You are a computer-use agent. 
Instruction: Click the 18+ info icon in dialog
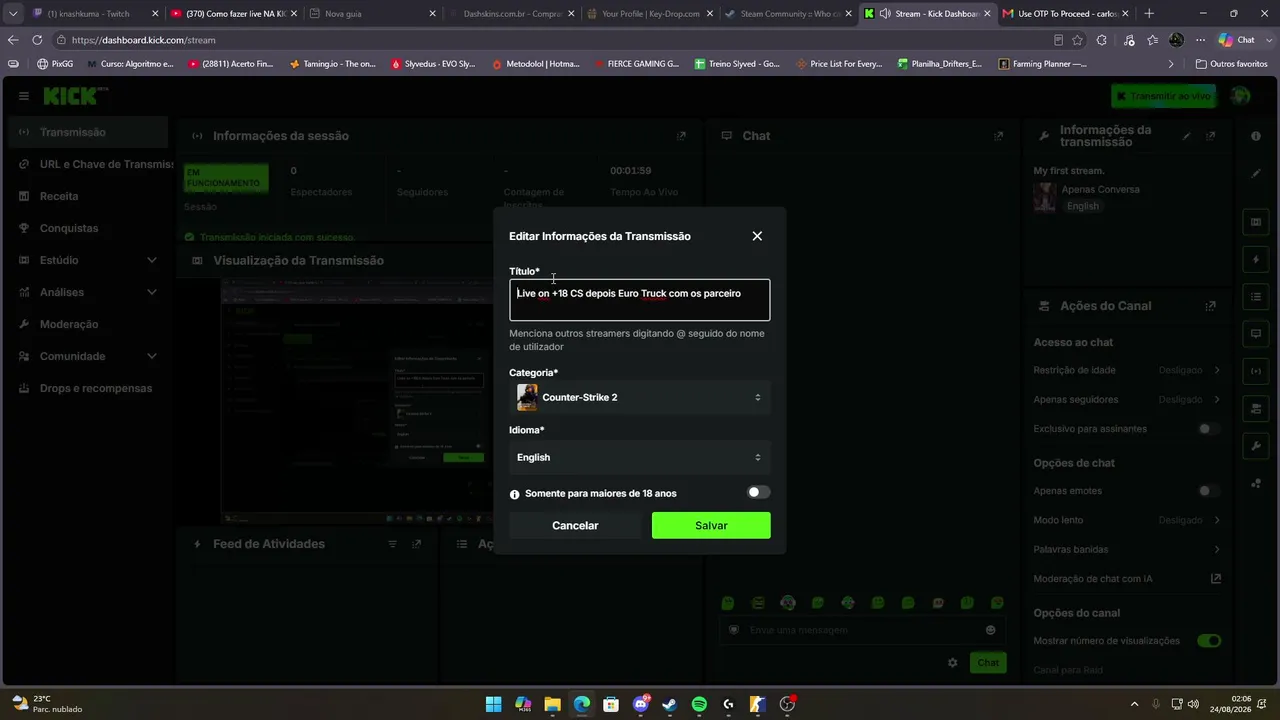[515, 494]
